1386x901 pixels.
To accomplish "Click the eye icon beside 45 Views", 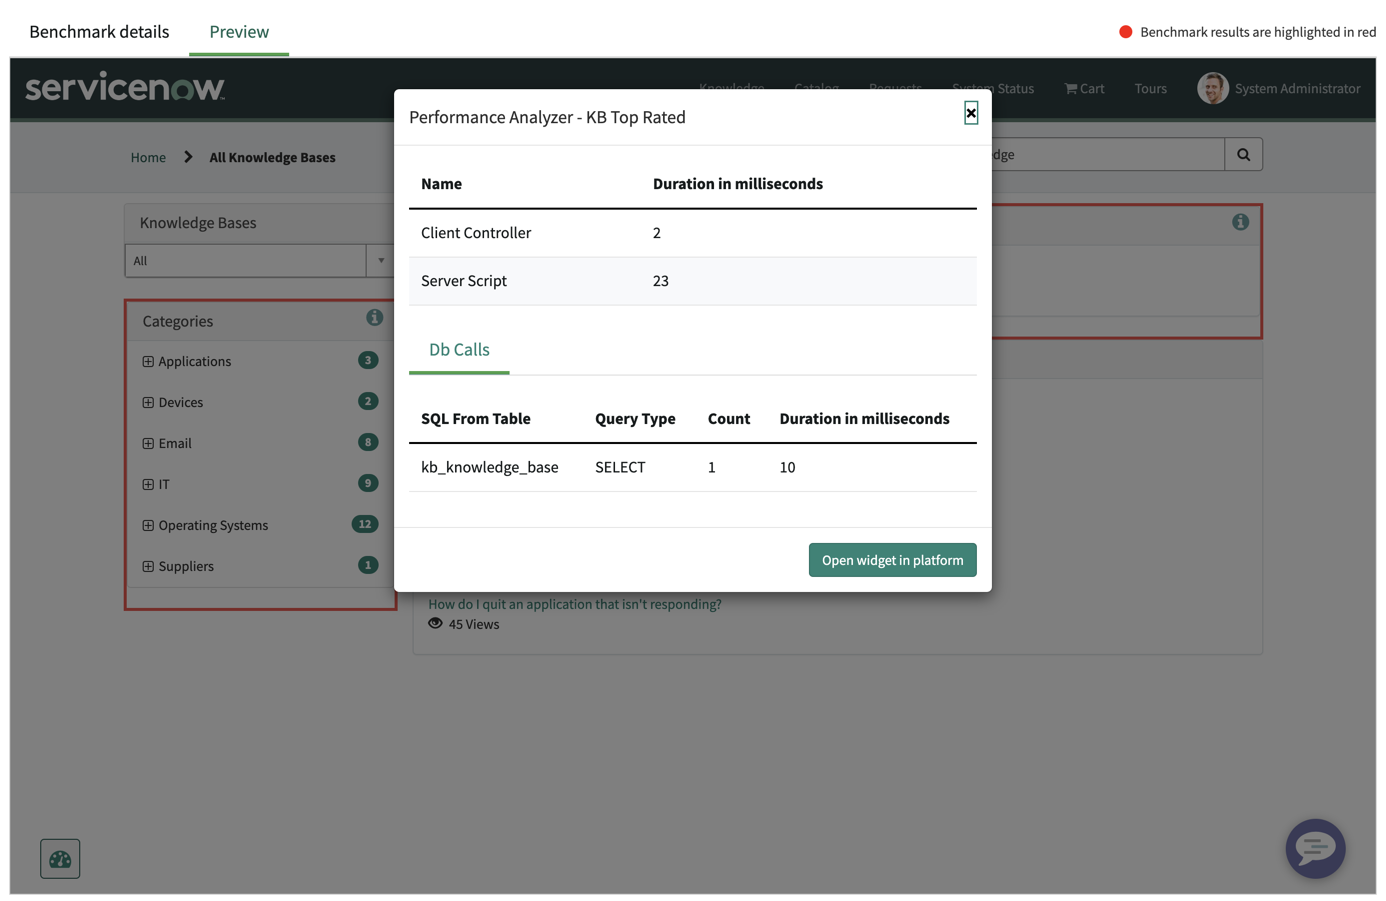I will (435, 623).
